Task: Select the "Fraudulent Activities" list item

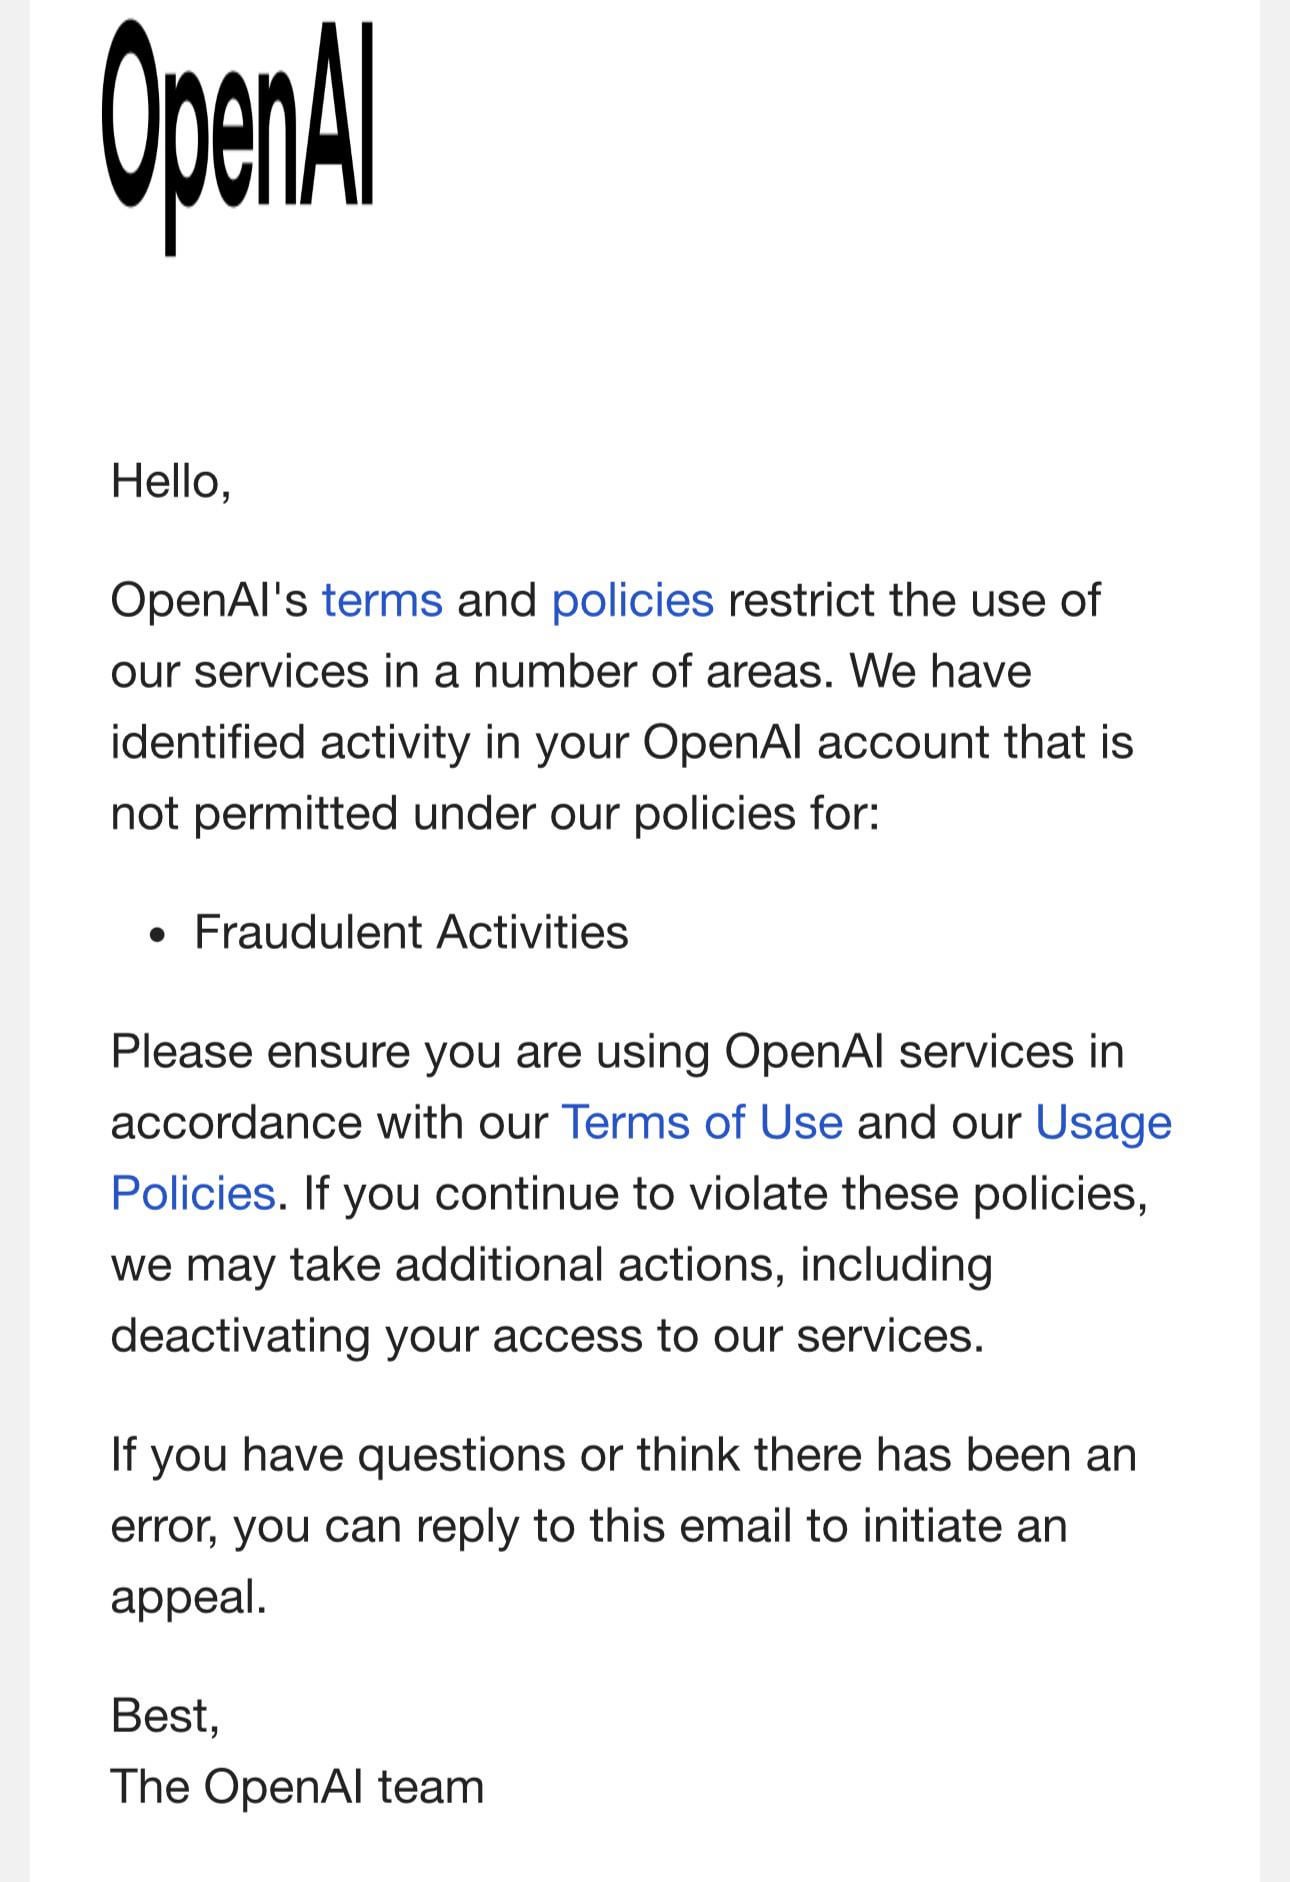Action: click(410, 932)
